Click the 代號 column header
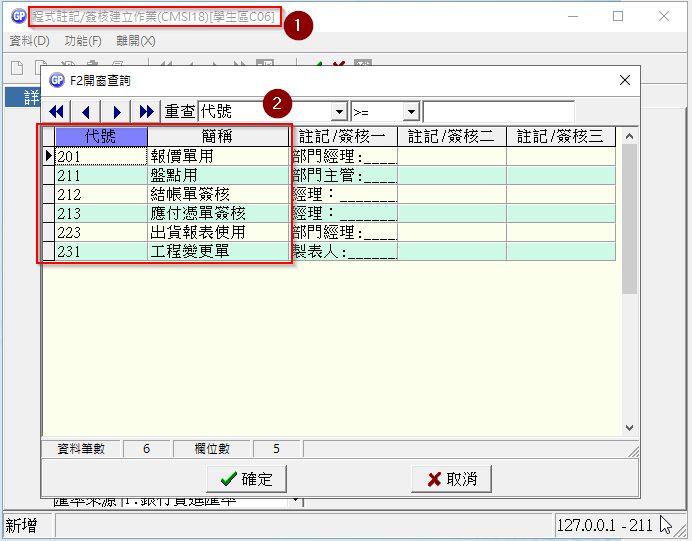The width and height of the screenshot is (692, 541). coord(100,136)
